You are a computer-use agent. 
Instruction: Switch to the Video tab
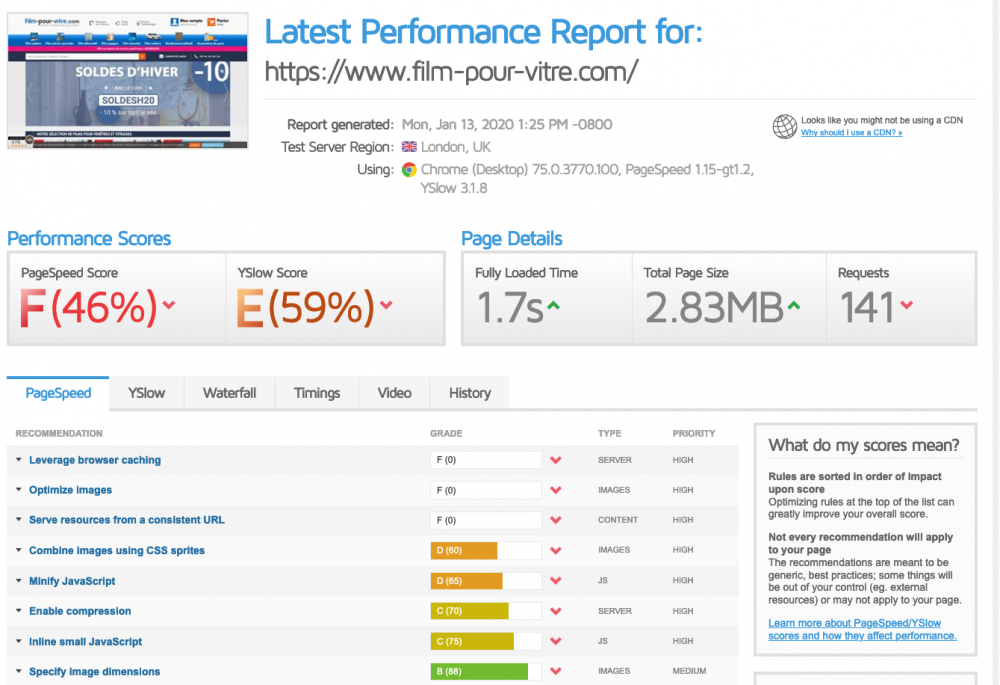pyautogui.click(x=394, y=393)
